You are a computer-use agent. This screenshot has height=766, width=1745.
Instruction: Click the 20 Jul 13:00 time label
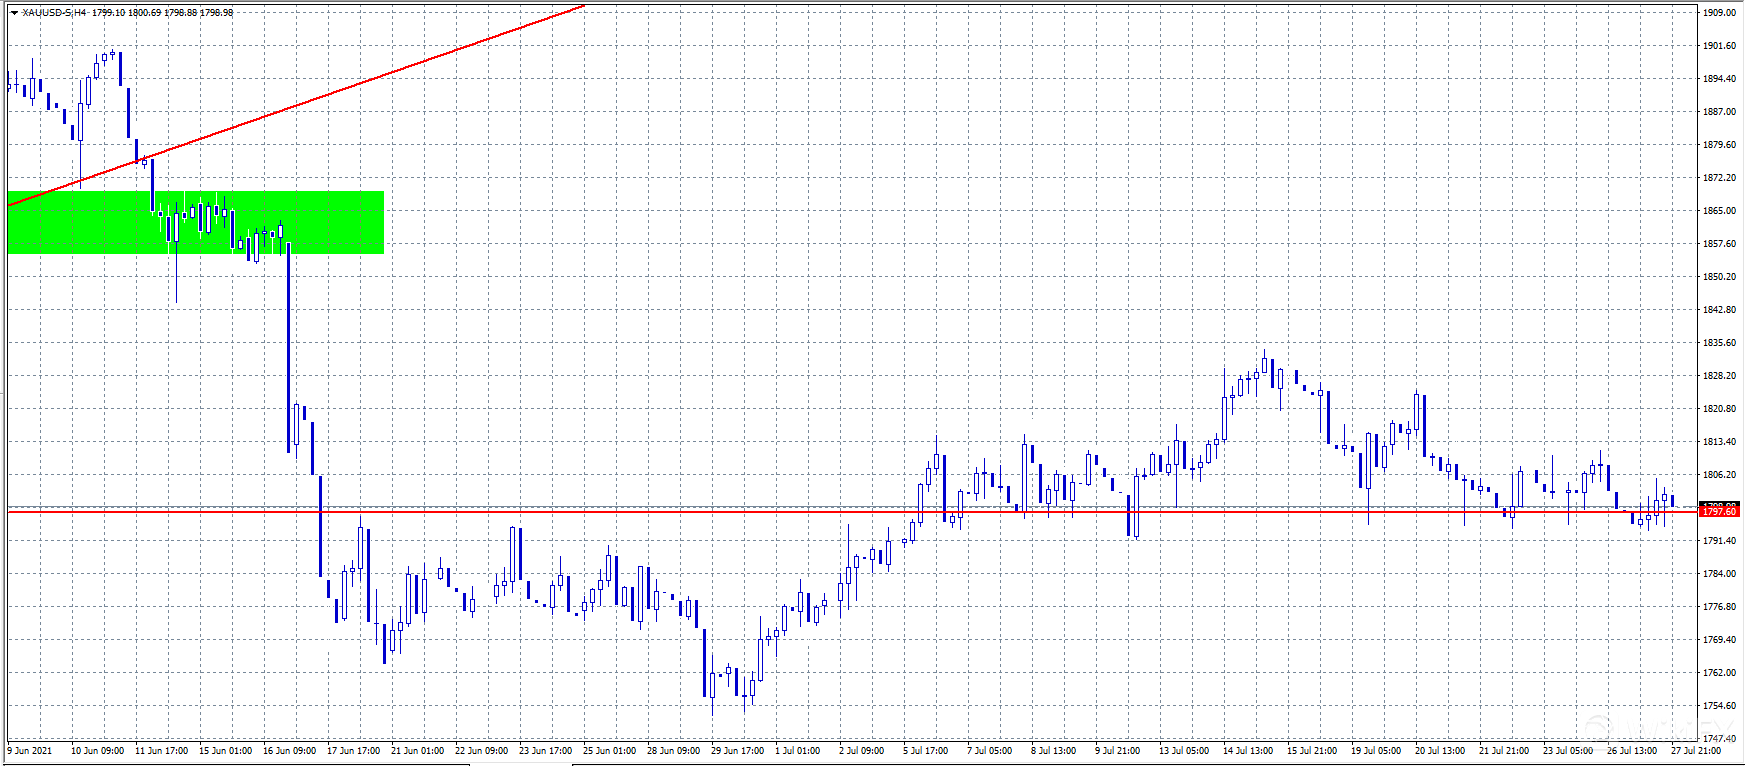[1440, 751]
